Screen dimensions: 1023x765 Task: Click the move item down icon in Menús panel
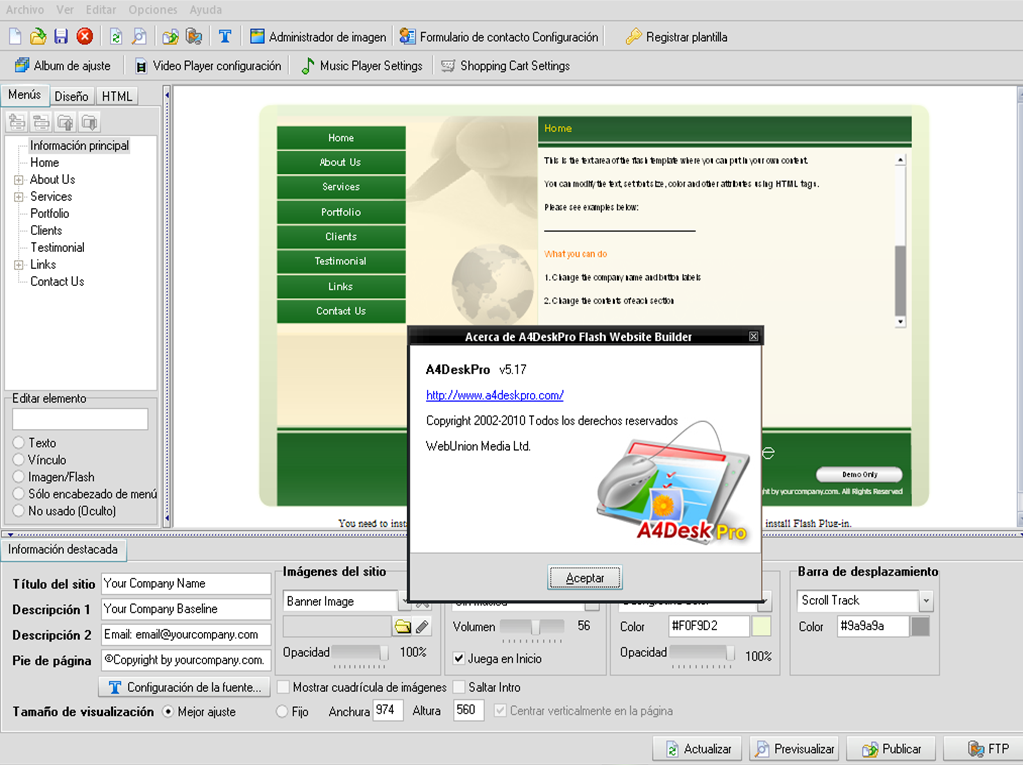coord(89,122)
